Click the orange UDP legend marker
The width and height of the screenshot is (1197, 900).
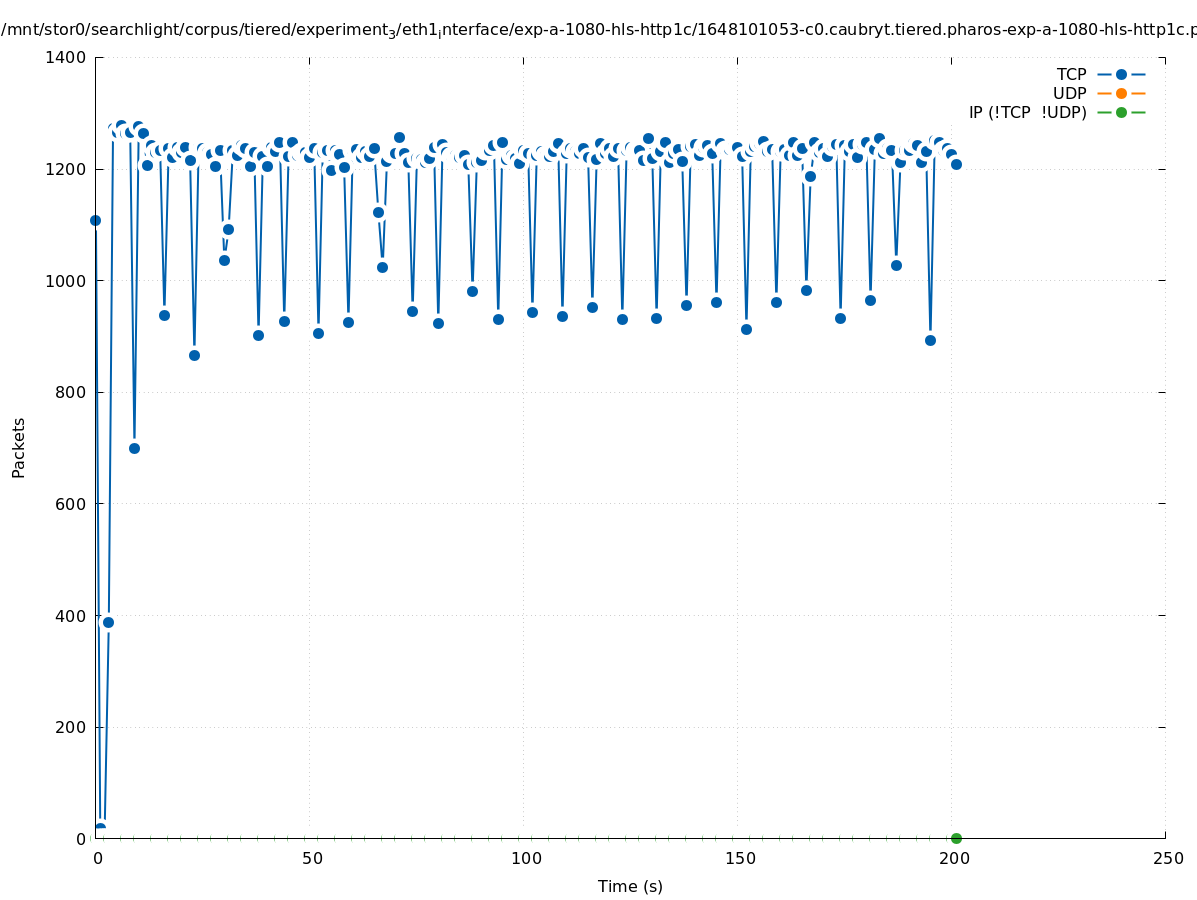[x=1121, y=93]
